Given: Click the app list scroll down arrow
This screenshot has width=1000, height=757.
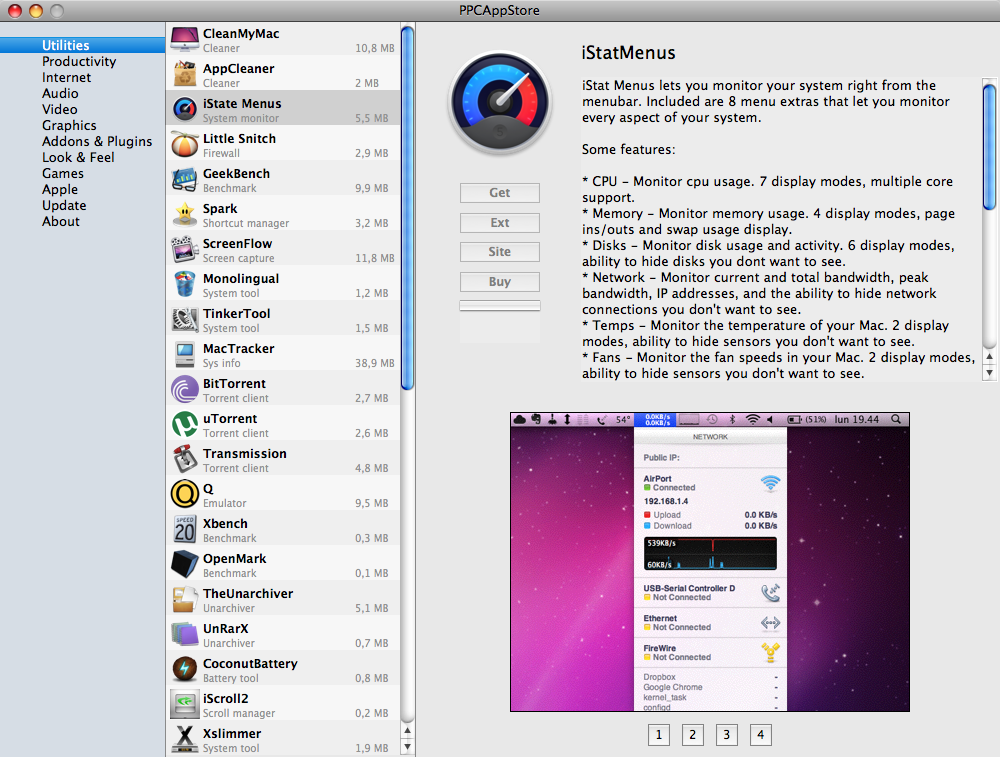Looking at the screenshot, I should pyautogui.click(x=408, y=746).
